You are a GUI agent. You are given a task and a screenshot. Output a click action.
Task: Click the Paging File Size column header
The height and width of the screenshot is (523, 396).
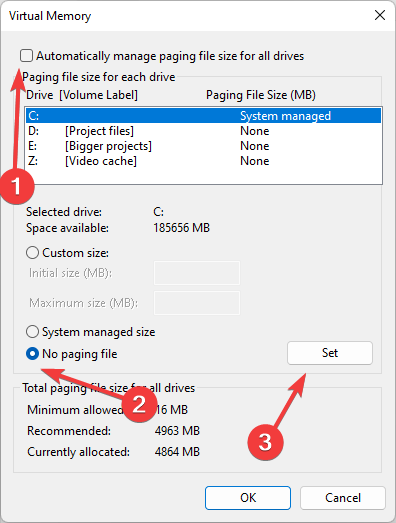click(x=261, y=95)
